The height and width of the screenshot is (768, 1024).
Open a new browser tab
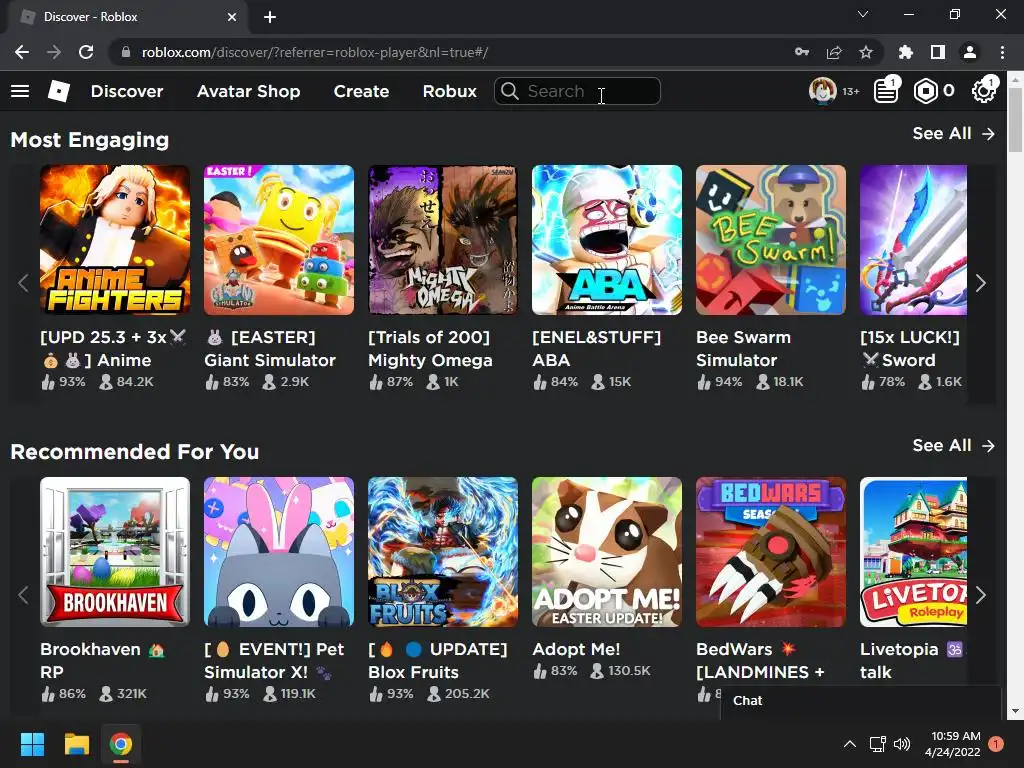(x=270, y=17)
